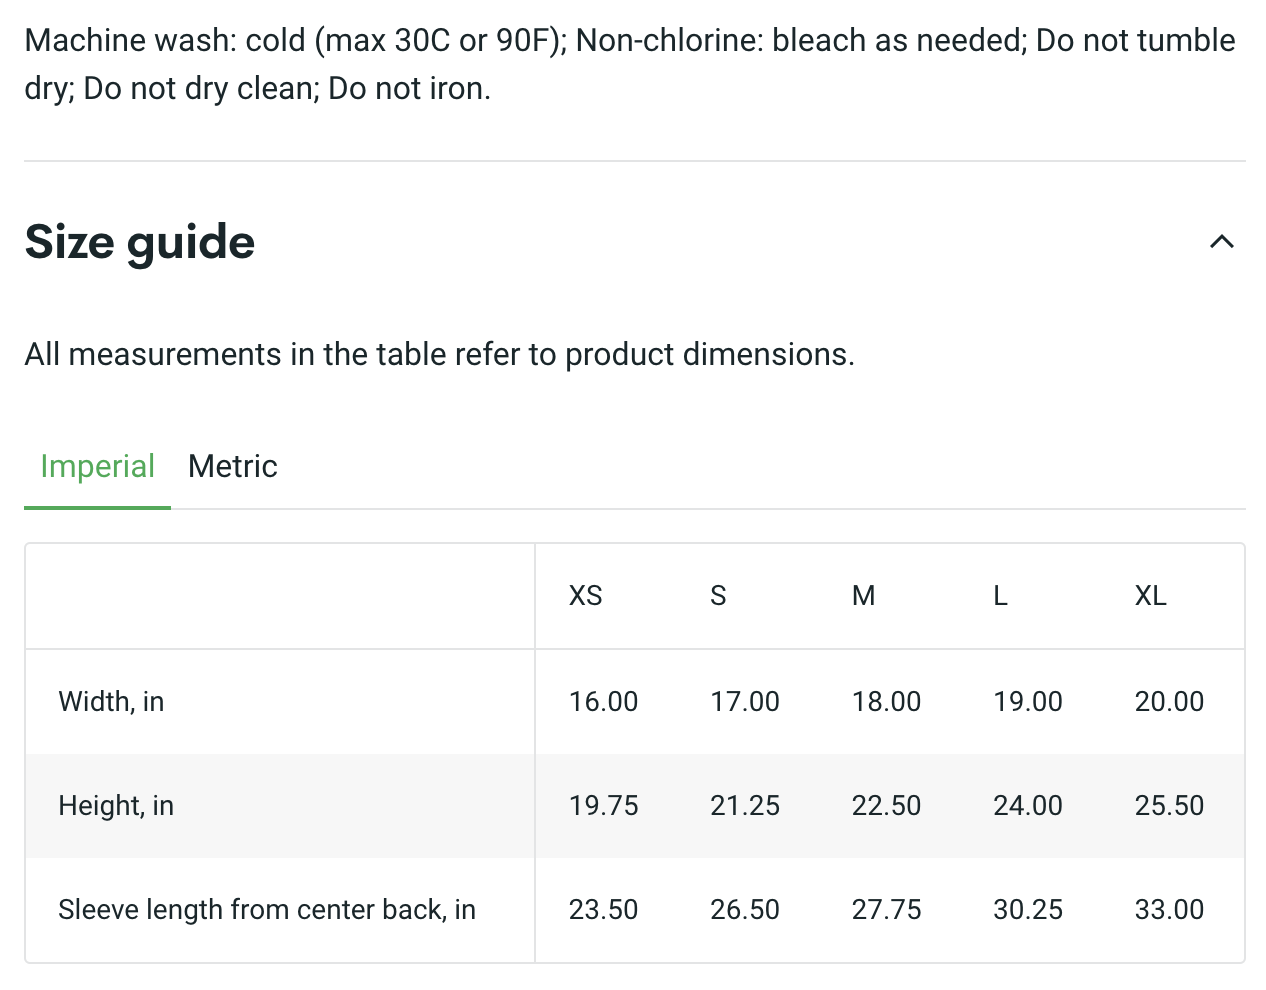Select the S column header
The image size is (1266, 990).
718,596
